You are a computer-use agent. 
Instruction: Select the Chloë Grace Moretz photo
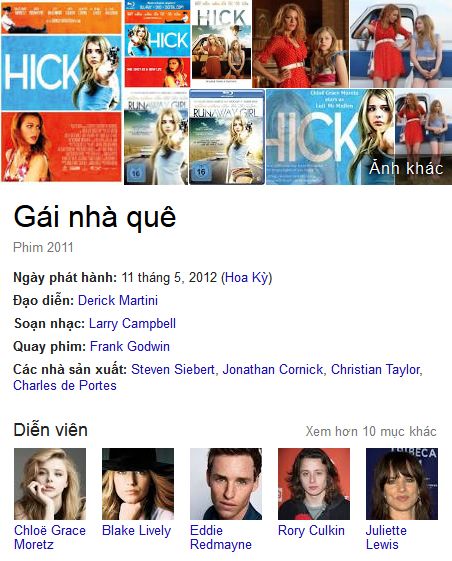pos(50,484)
